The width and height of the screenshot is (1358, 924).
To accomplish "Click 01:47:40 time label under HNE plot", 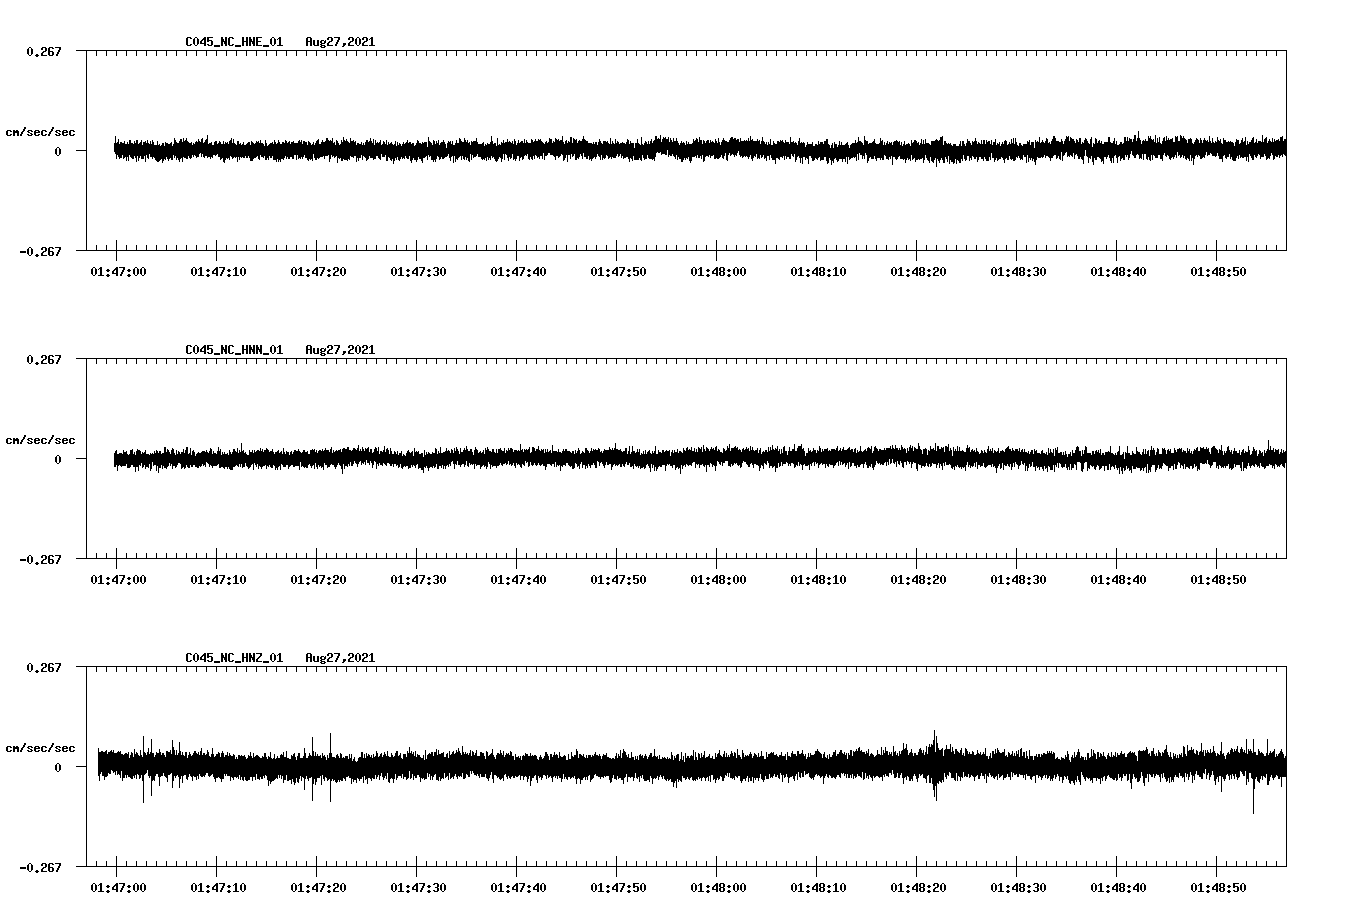I will click(518, 271).
